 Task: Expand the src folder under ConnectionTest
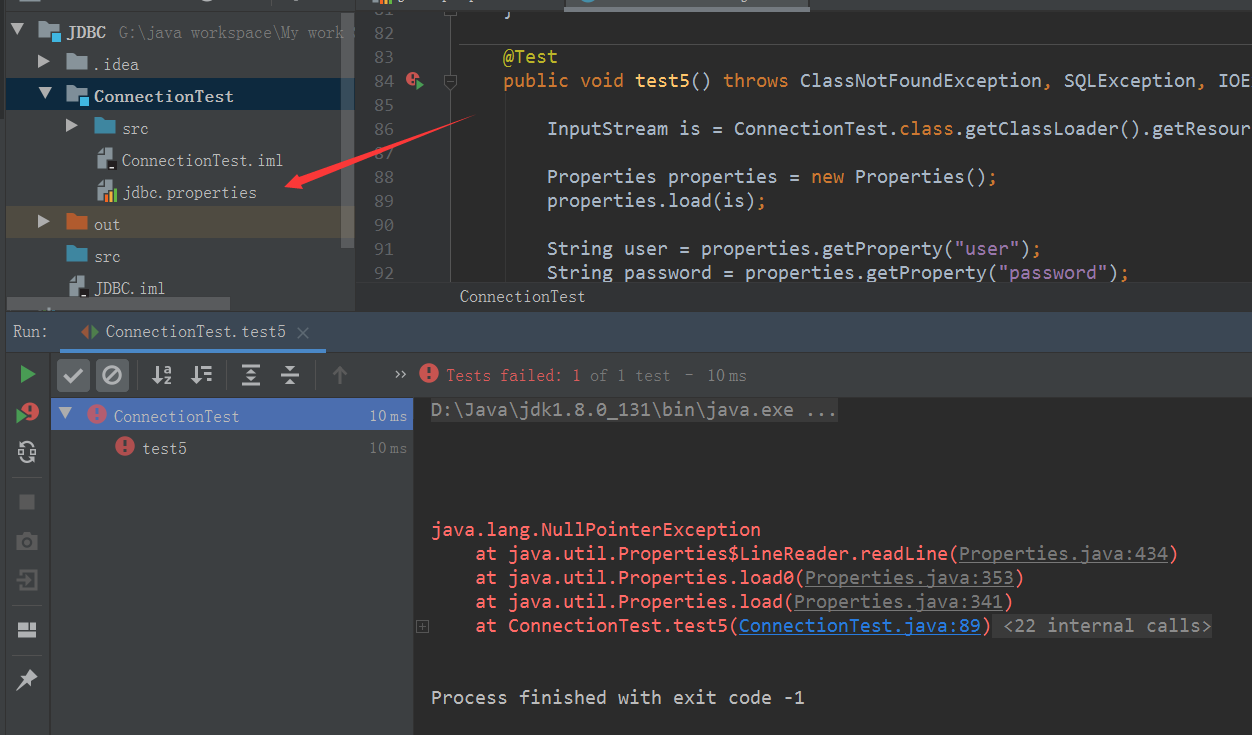coord(71,125)
